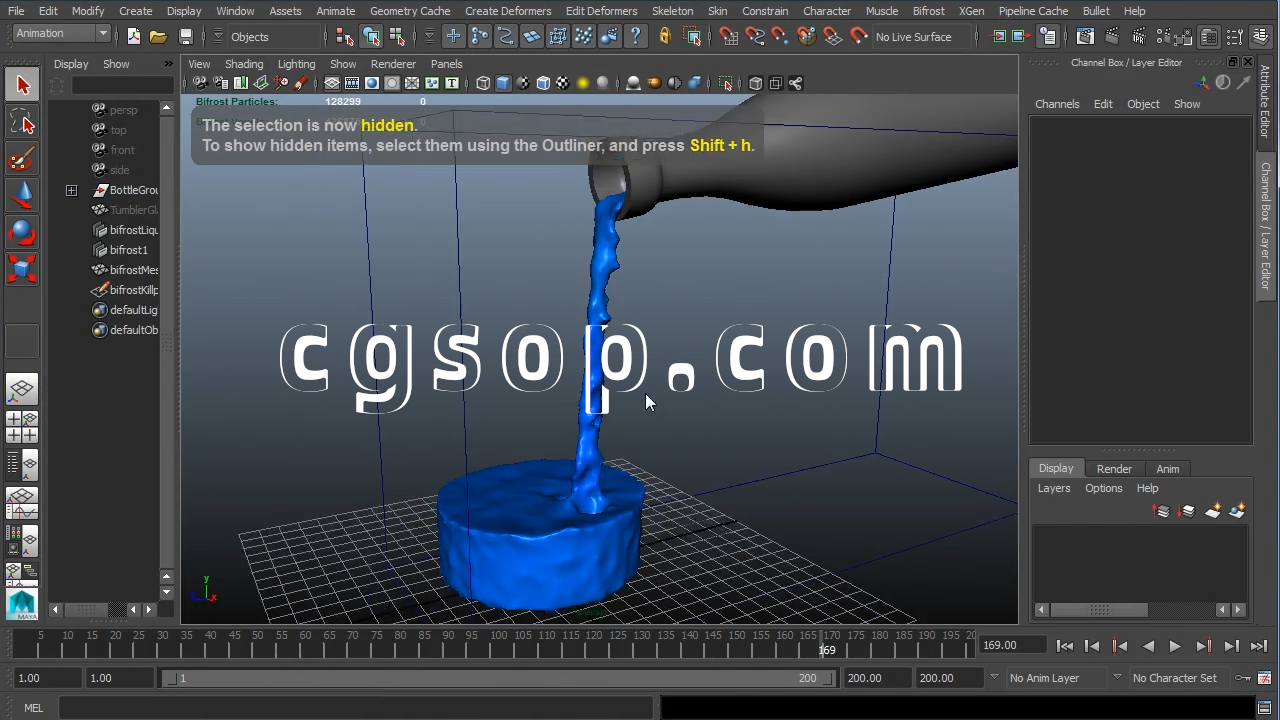Click the MEL command line input

point(358,708)
